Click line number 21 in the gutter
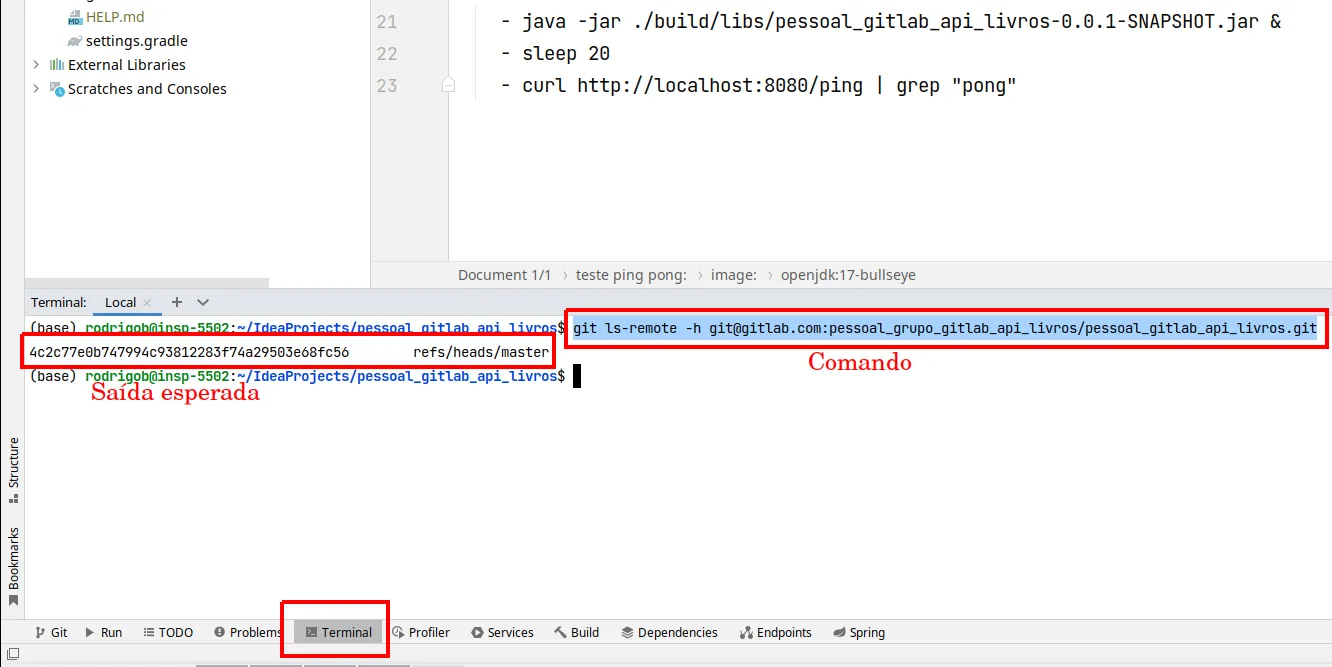The height and width of the screenshot is (667, 1332). point(387,22)
